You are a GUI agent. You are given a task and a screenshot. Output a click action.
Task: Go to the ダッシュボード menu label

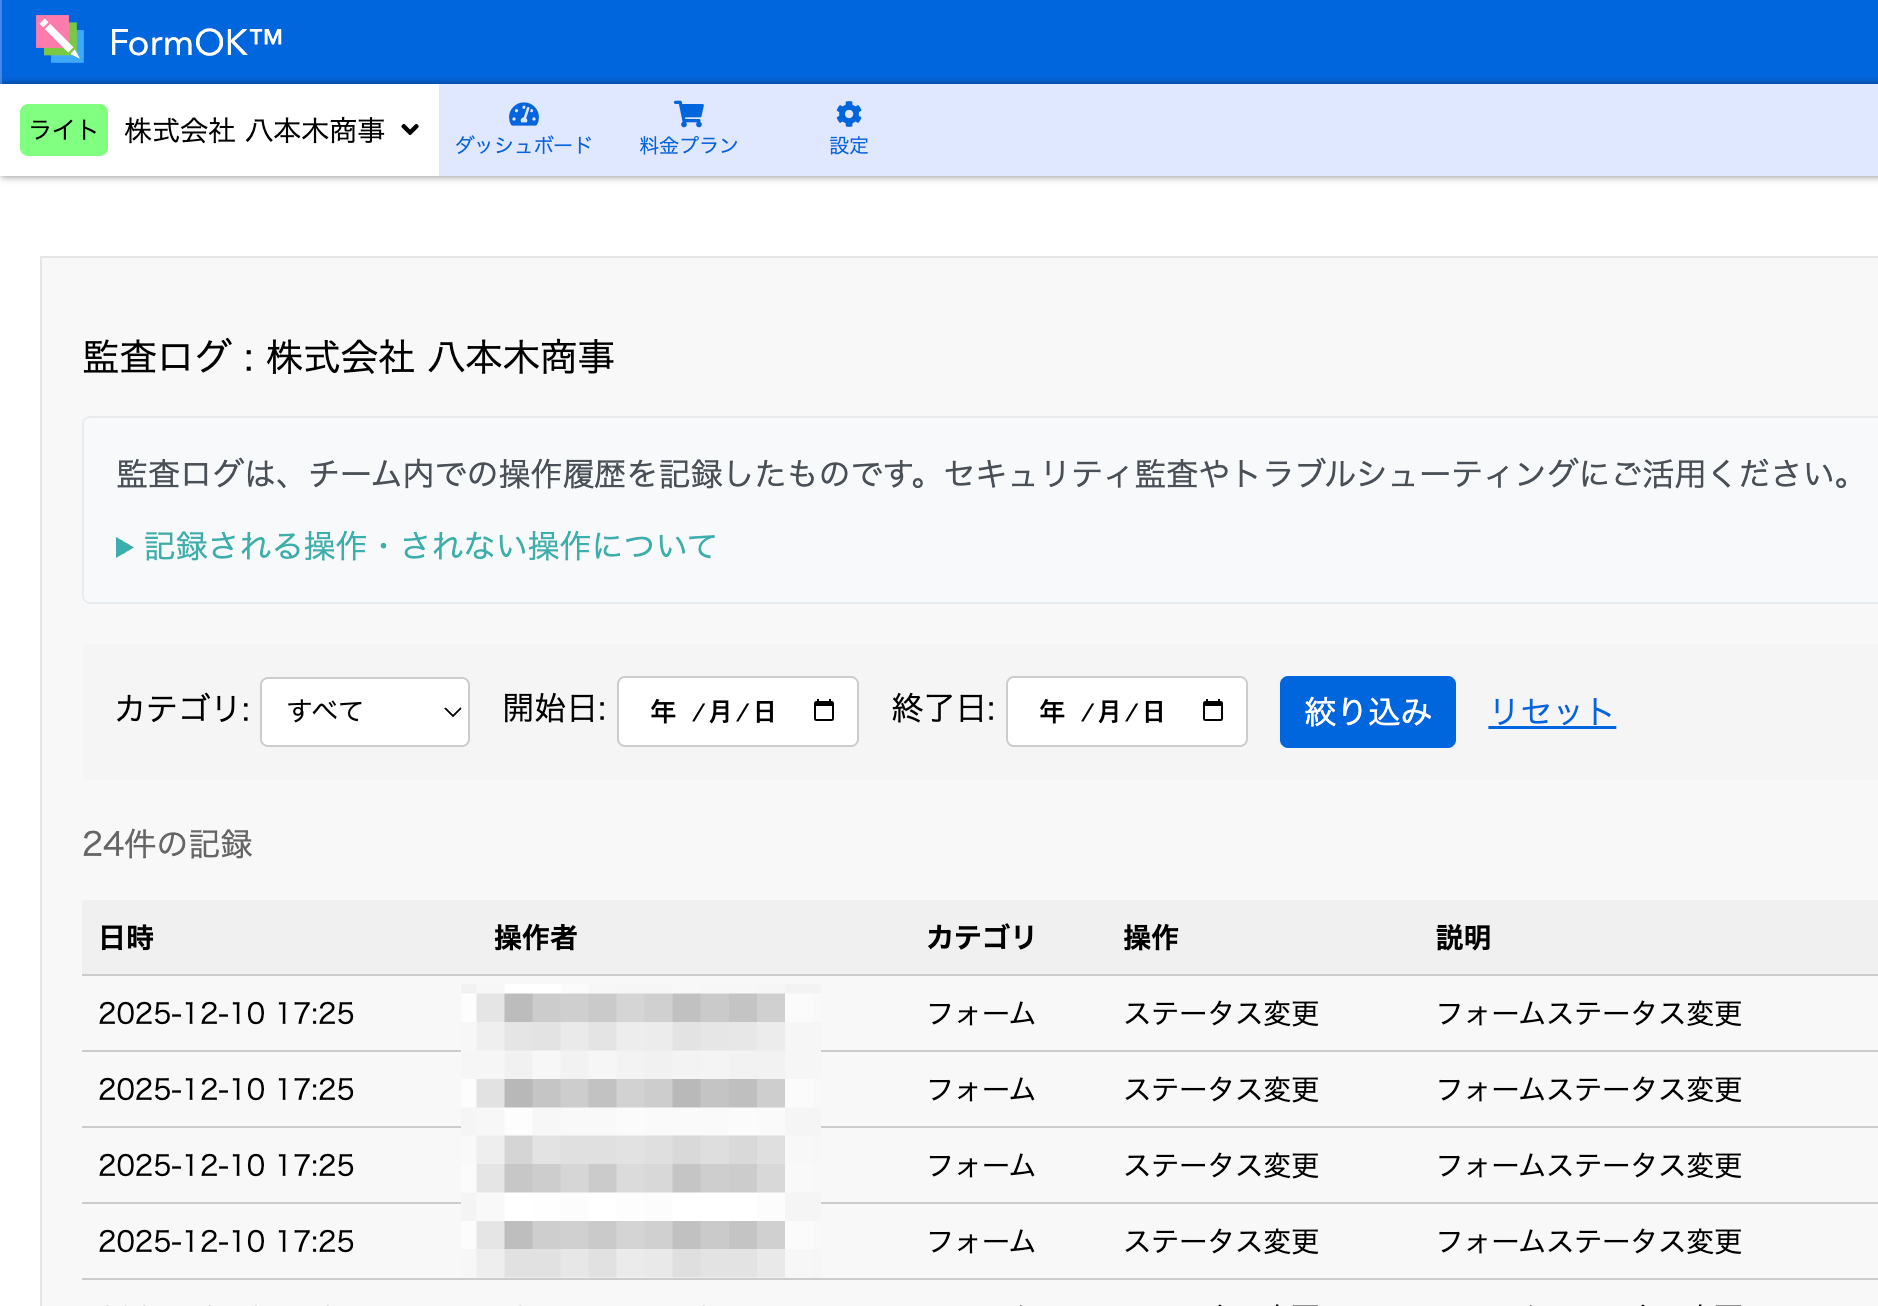(x=523, y=146)
